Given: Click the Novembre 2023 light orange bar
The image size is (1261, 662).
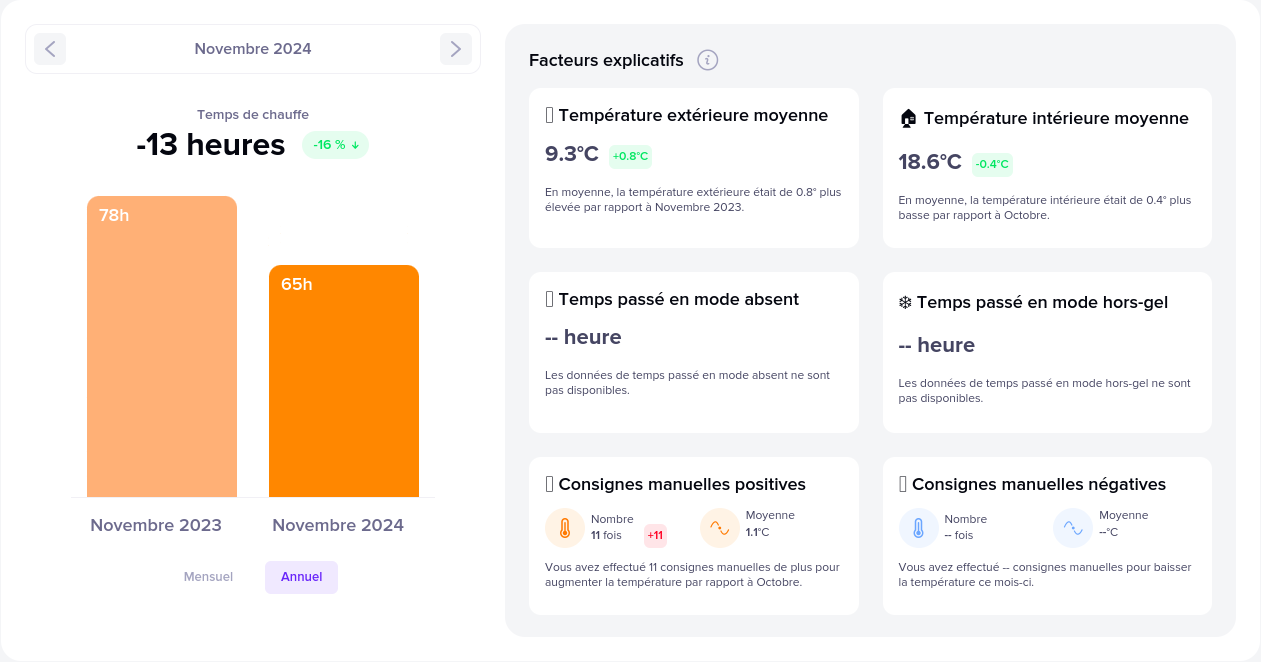Looking at the screenshot, I should [x=162, y=350].
